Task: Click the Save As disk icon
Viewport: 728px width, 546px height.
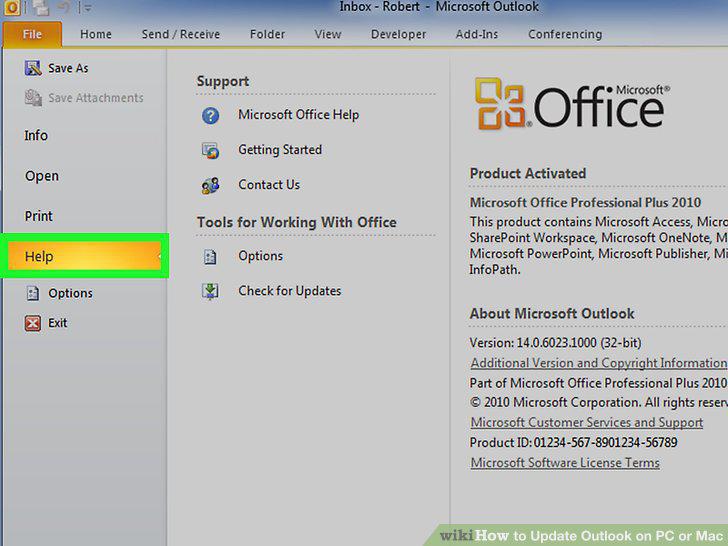Action: [33, 68]
